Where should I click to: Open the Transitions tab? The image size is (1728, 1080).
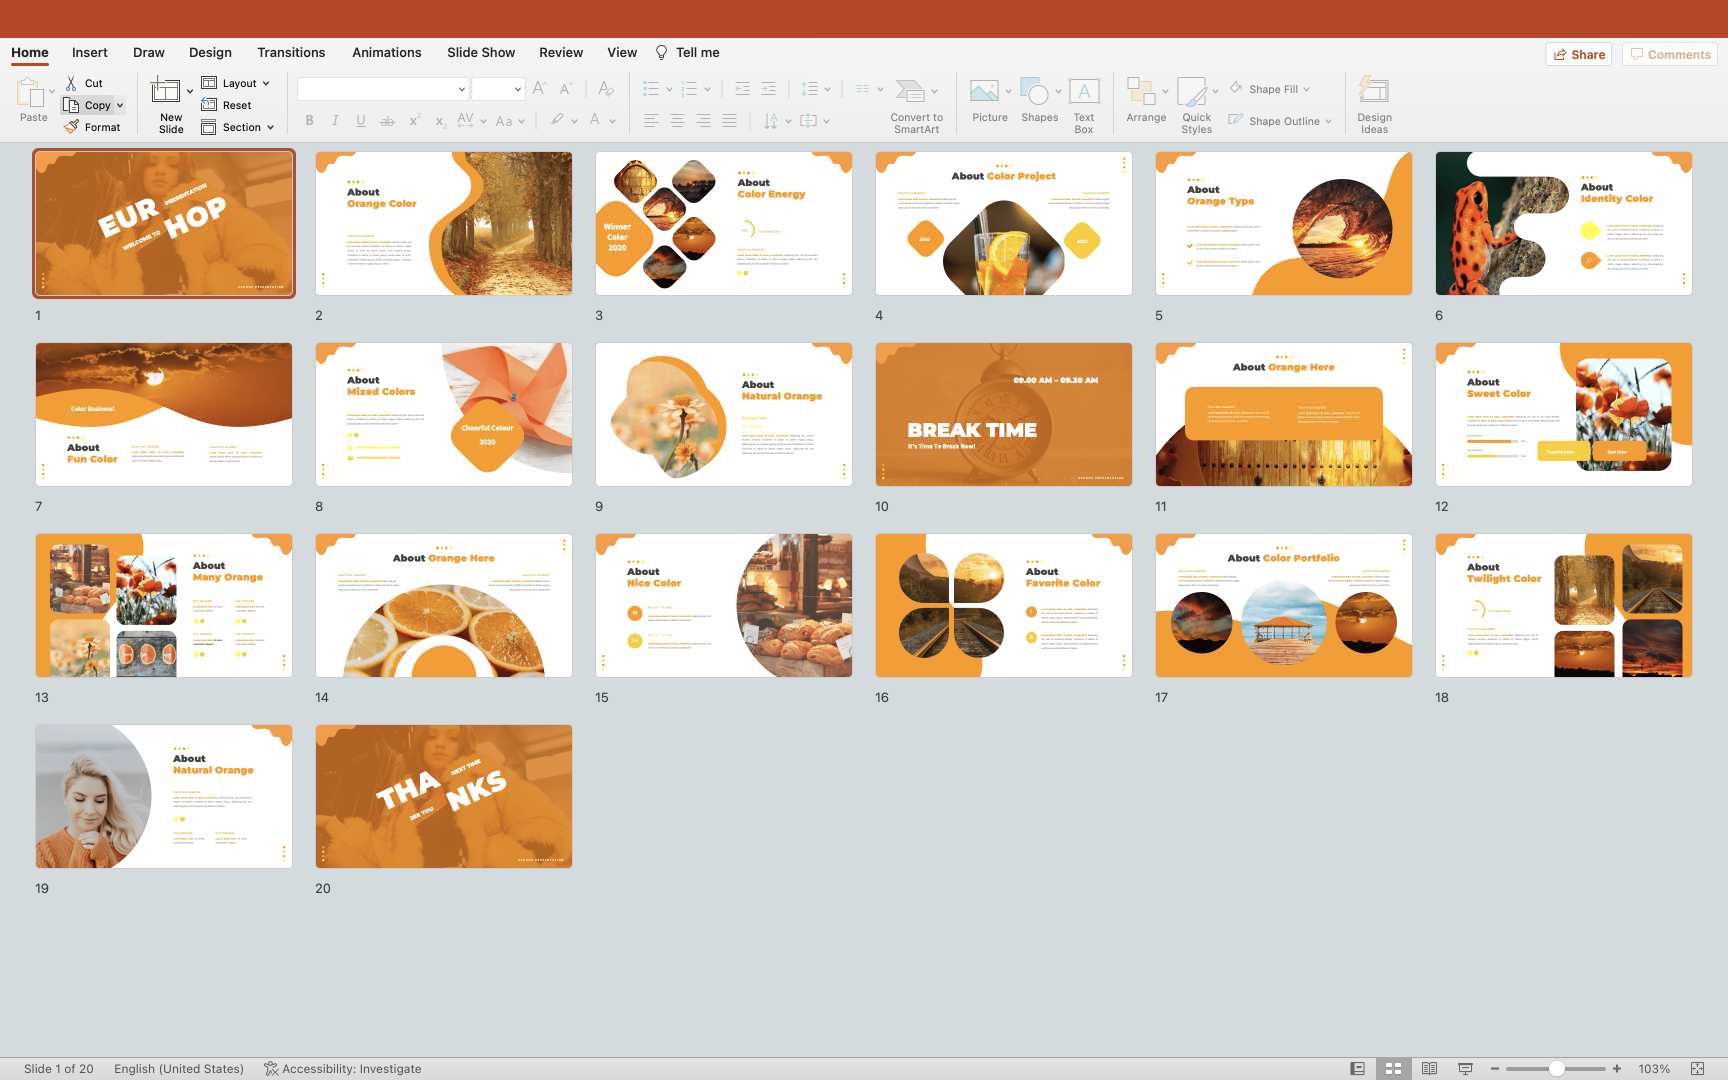coord(291,53)
